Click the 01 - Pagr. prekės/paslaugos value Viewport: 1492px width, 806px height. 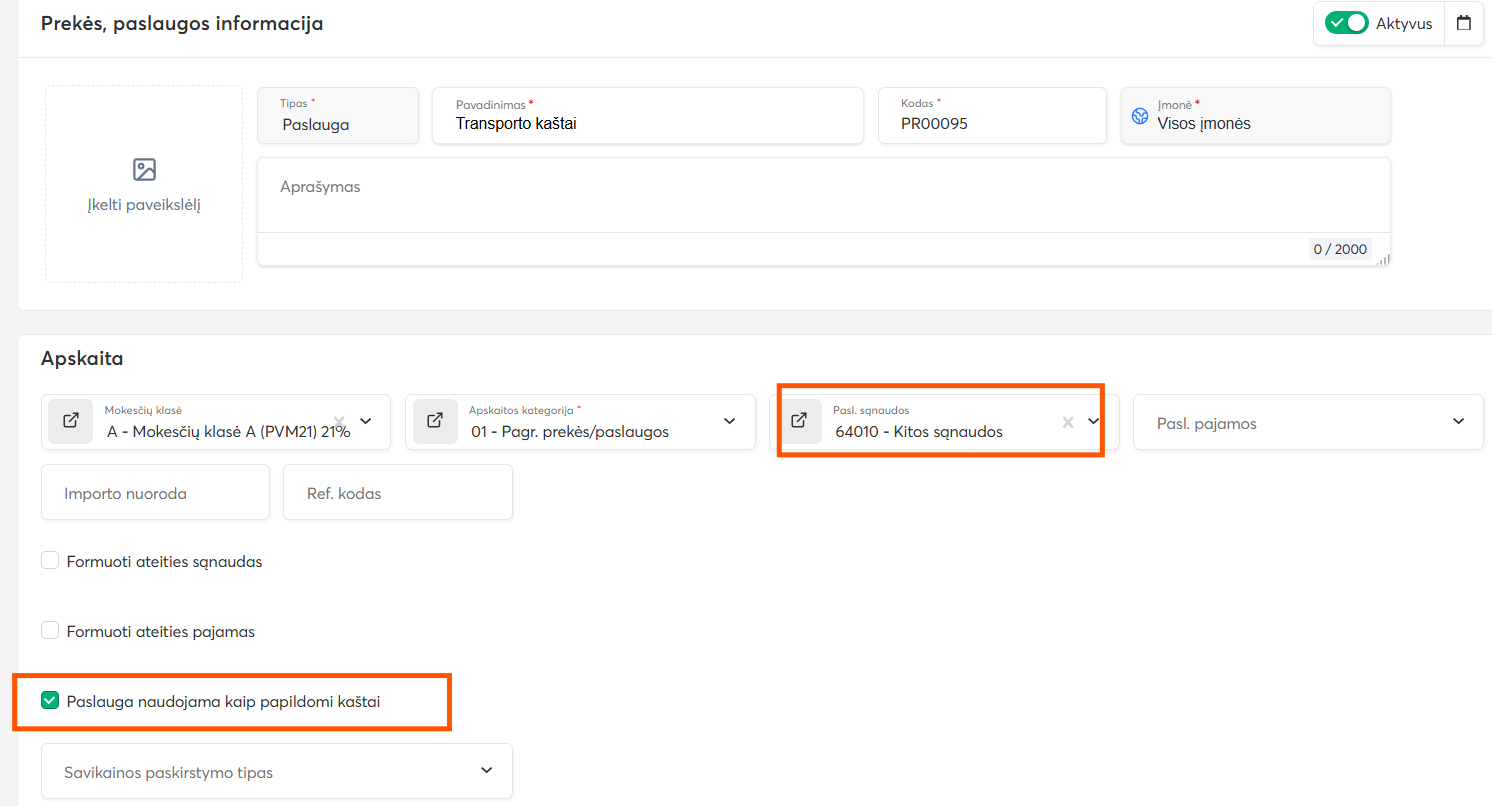pos(570,432)
